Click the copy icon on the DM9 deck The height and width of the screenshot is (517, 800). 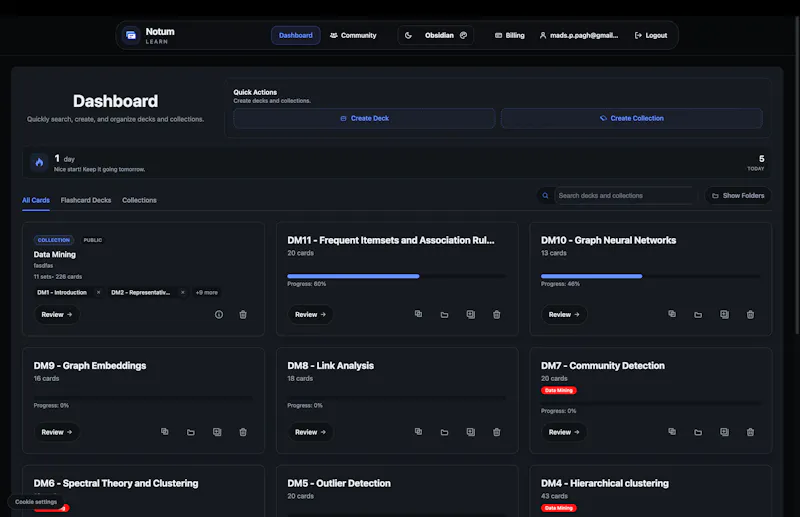(165, 431)
